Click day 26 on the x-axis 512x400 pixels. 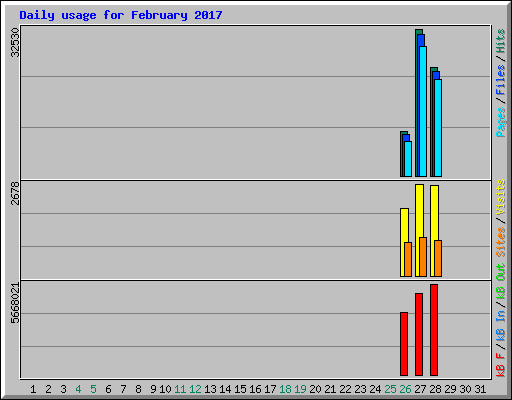(x=405, y=389)
